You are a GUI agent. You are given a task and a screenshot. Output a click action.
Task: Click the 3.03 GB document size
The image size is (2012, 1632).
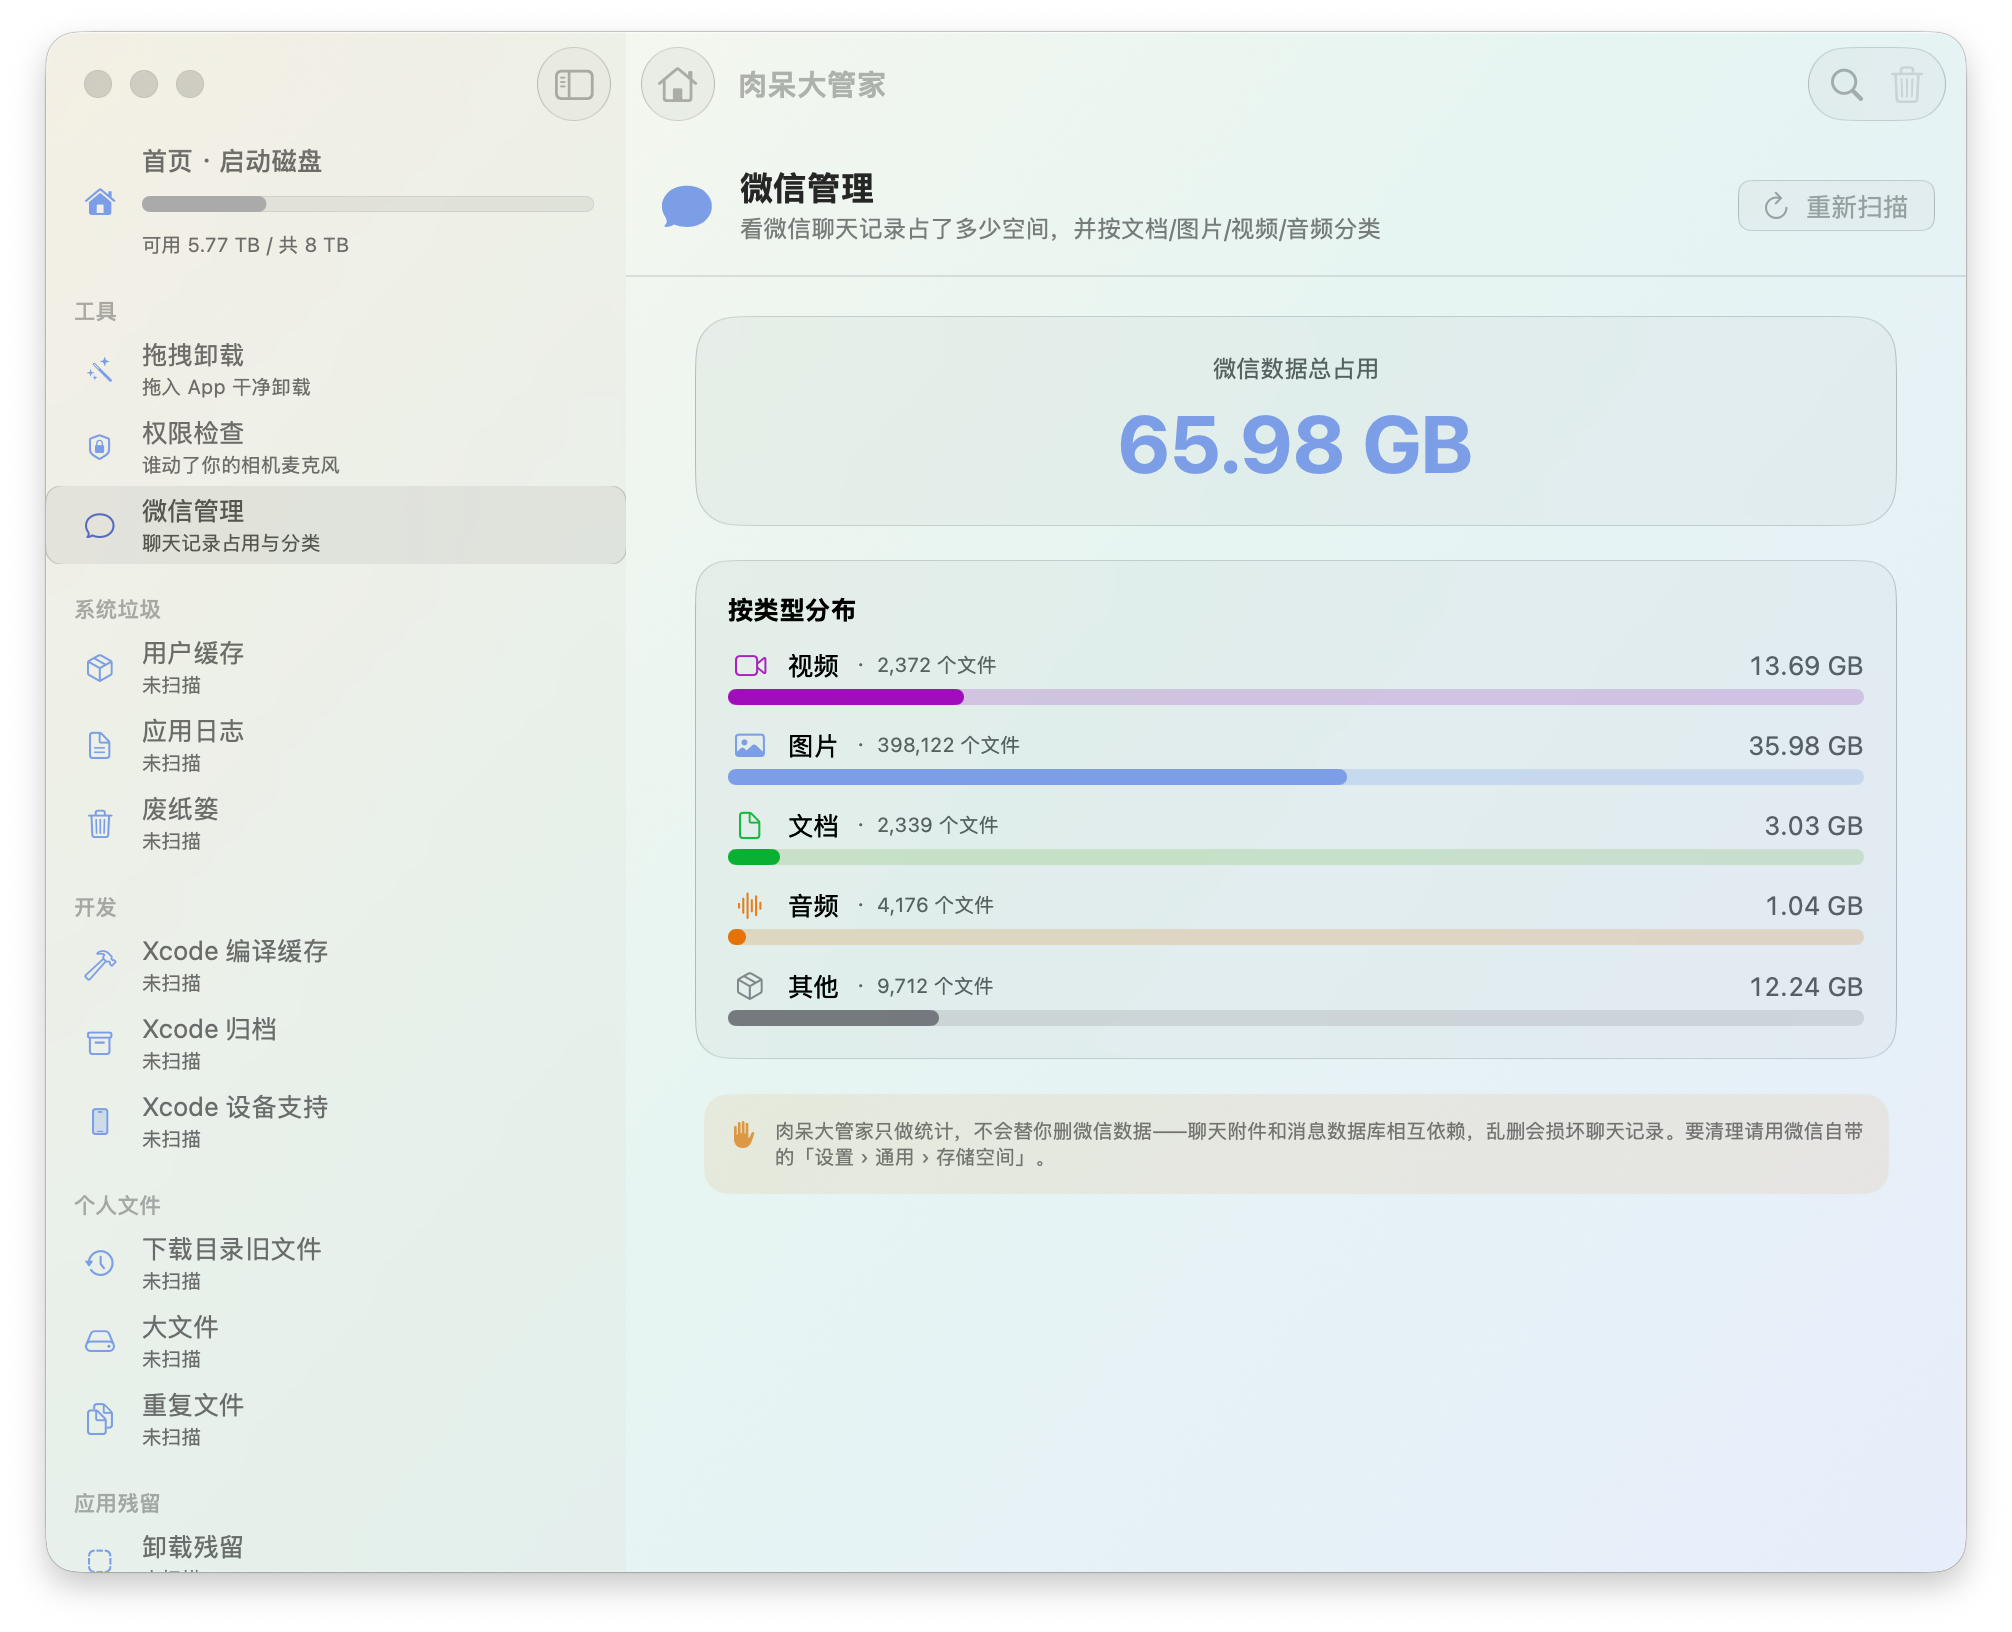coord(1813,826)
